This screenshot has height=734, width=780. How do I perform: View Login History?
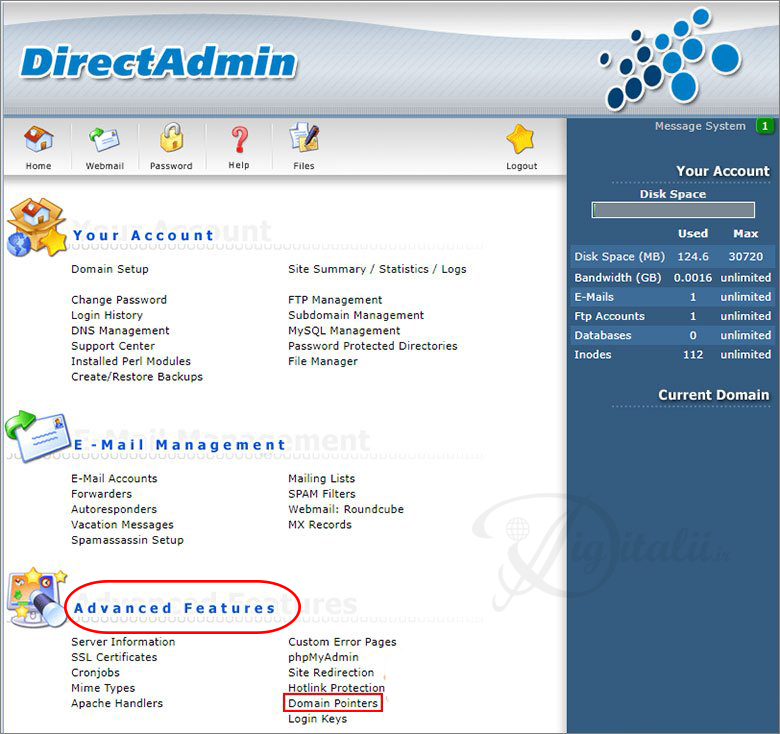tap(107, 315)
